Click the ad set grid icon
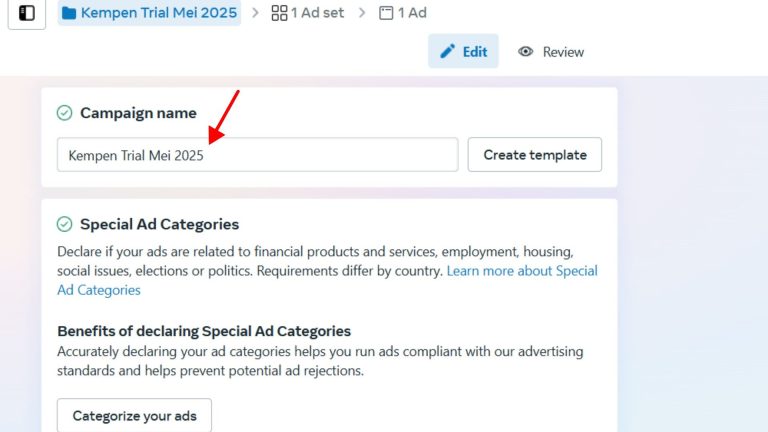 279,13
